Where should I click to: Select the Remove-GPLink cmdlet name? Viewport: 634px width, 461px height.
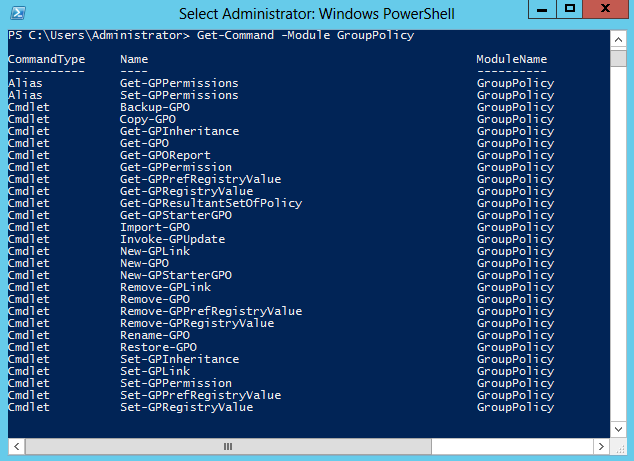165,287
